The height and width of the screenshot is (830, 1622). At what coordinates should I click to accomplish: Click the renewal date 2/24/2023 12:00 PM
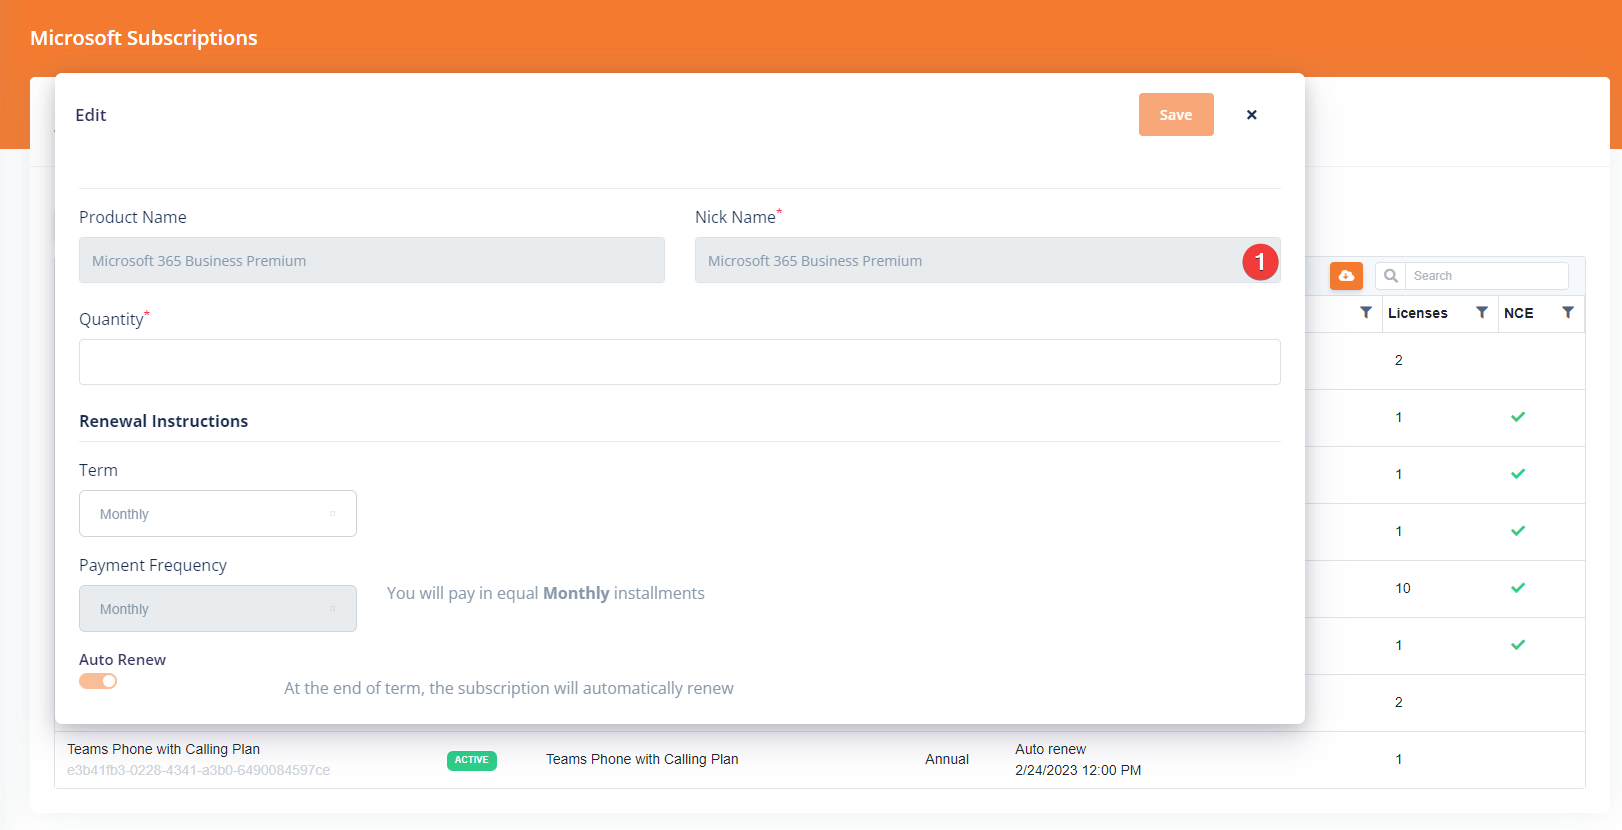tap(1078, 770)
